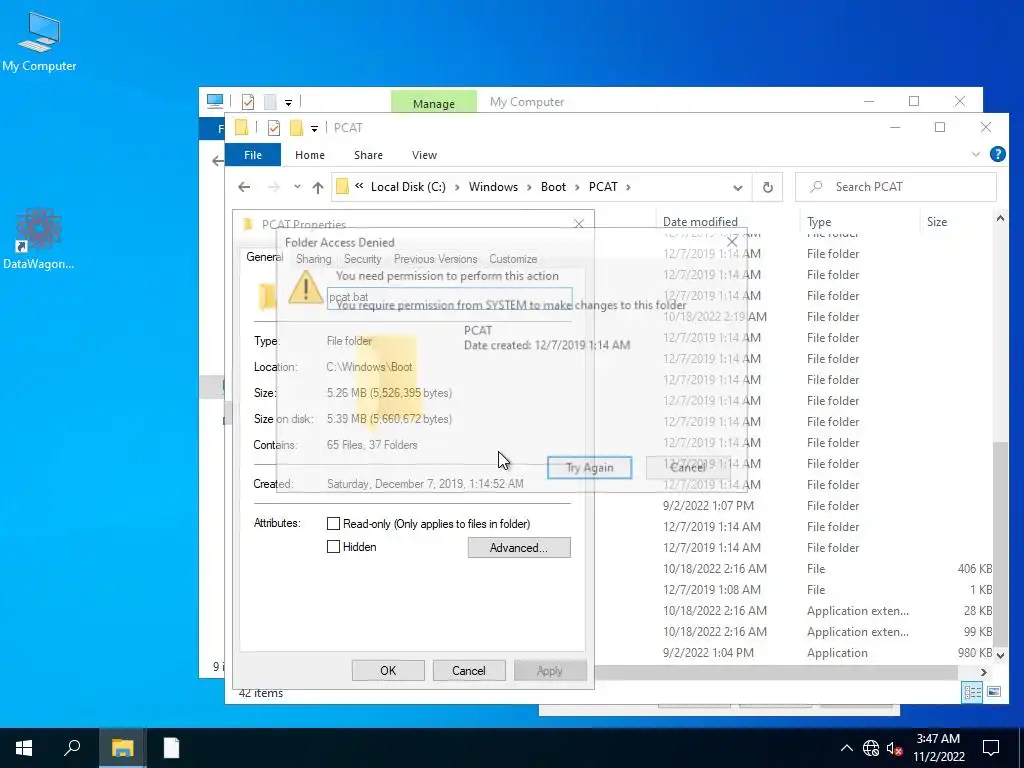
Task: Open taskbar search magnifier
Action: click(x=72, y=748)
